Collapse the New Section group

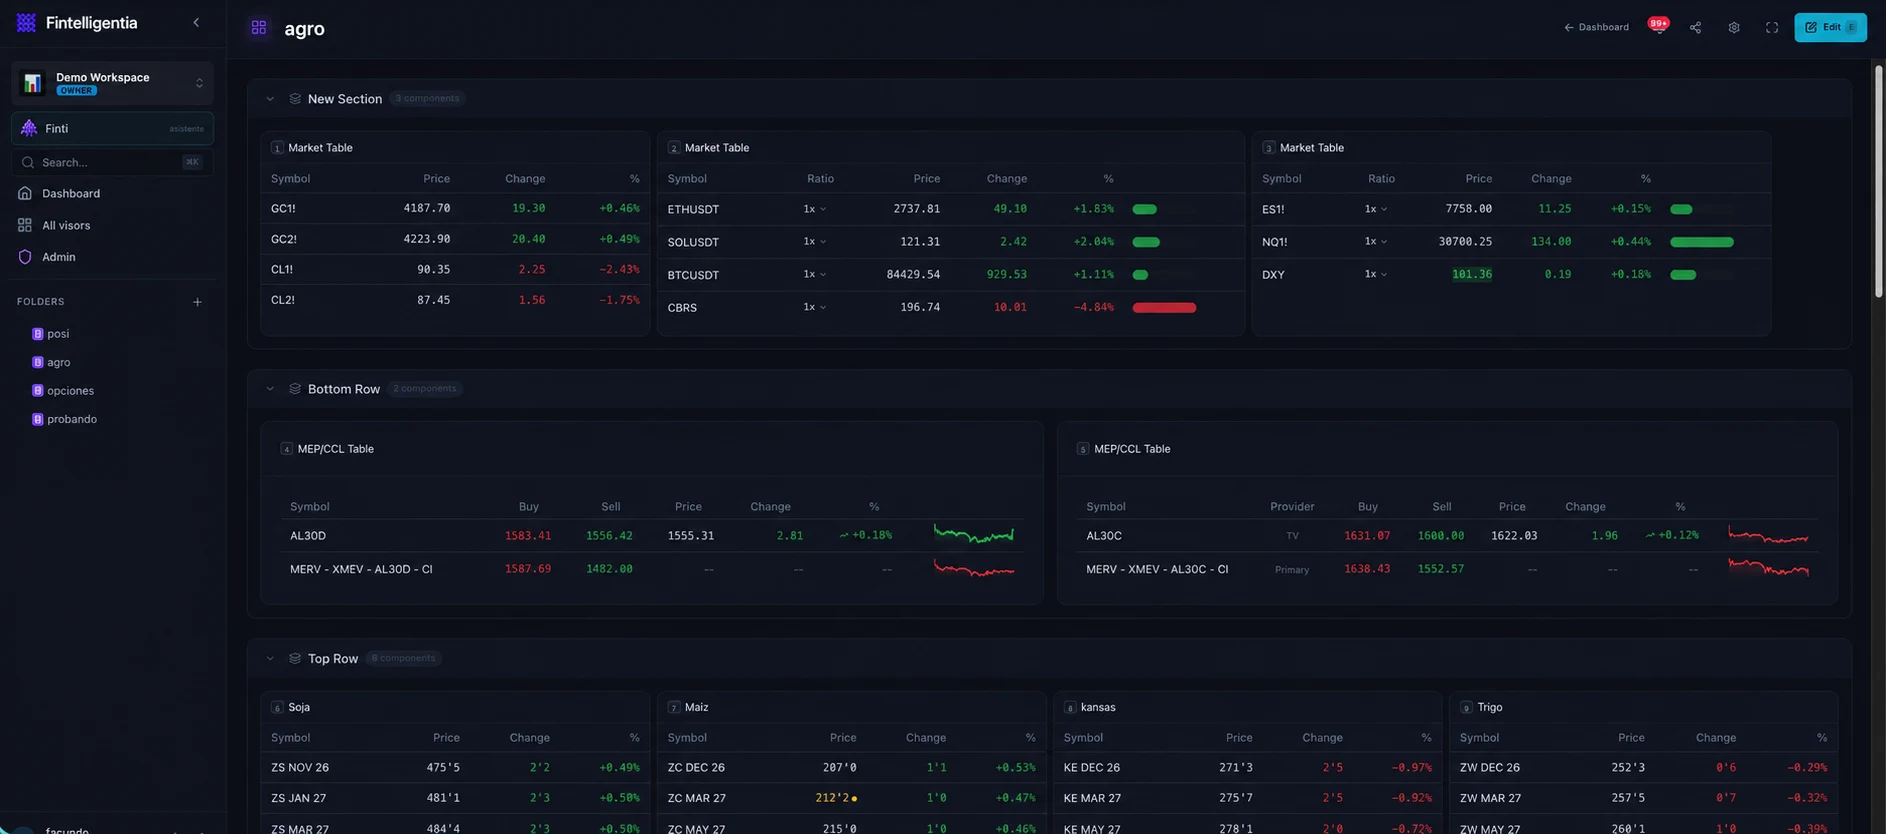point(270,99)
